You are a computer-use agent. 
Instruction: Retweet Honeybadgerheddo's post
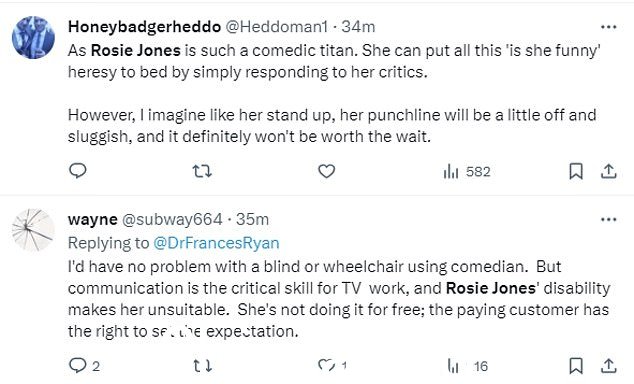pos(202,171)
